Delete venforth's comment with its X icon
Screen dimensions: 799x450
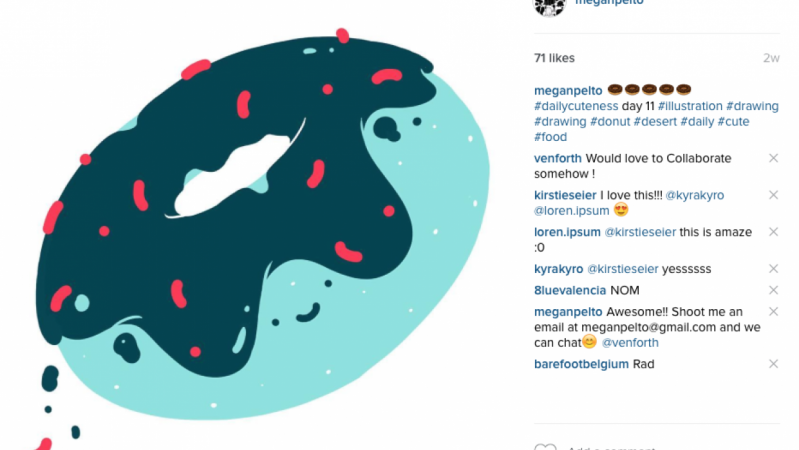pyautogui.click(x=773, y=158)
